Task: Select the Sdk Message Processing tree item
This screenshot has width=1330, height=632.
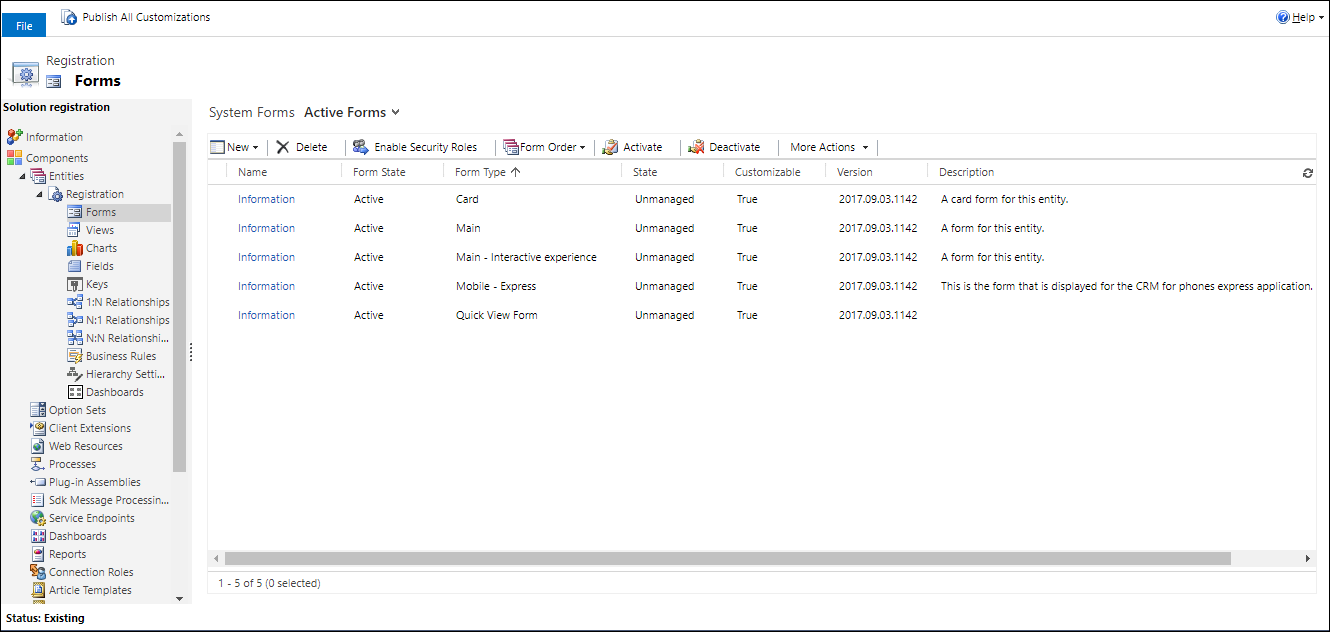Action: [100, 500]
